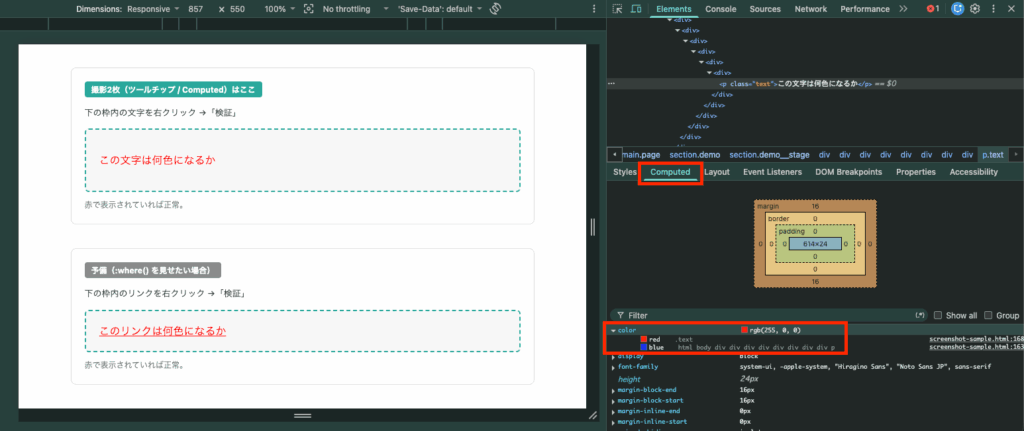Click the 614×24 content box in diagram
The height and width of the screenshot is (431, 1024).
tap(814, 244)
